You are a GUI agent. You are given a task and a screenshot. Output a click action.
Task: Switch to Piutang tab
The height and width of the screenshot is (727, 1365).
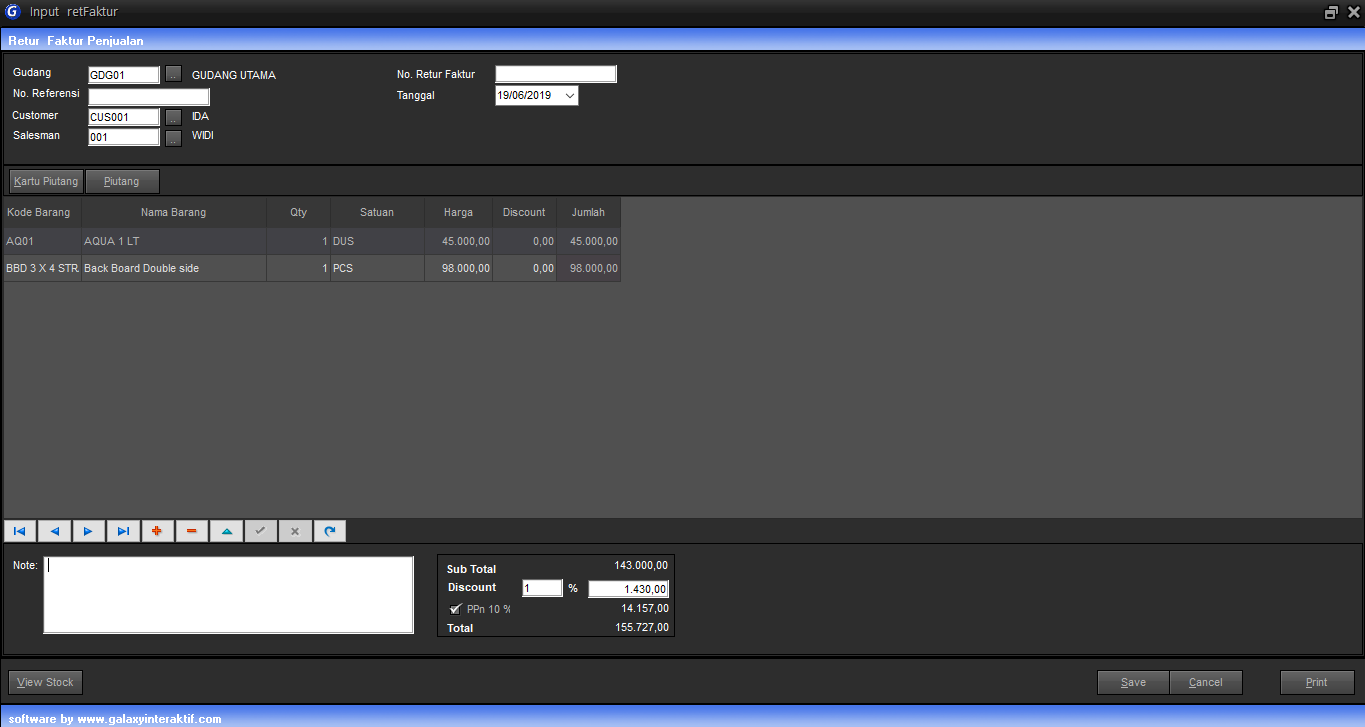[x=122, y=182]
